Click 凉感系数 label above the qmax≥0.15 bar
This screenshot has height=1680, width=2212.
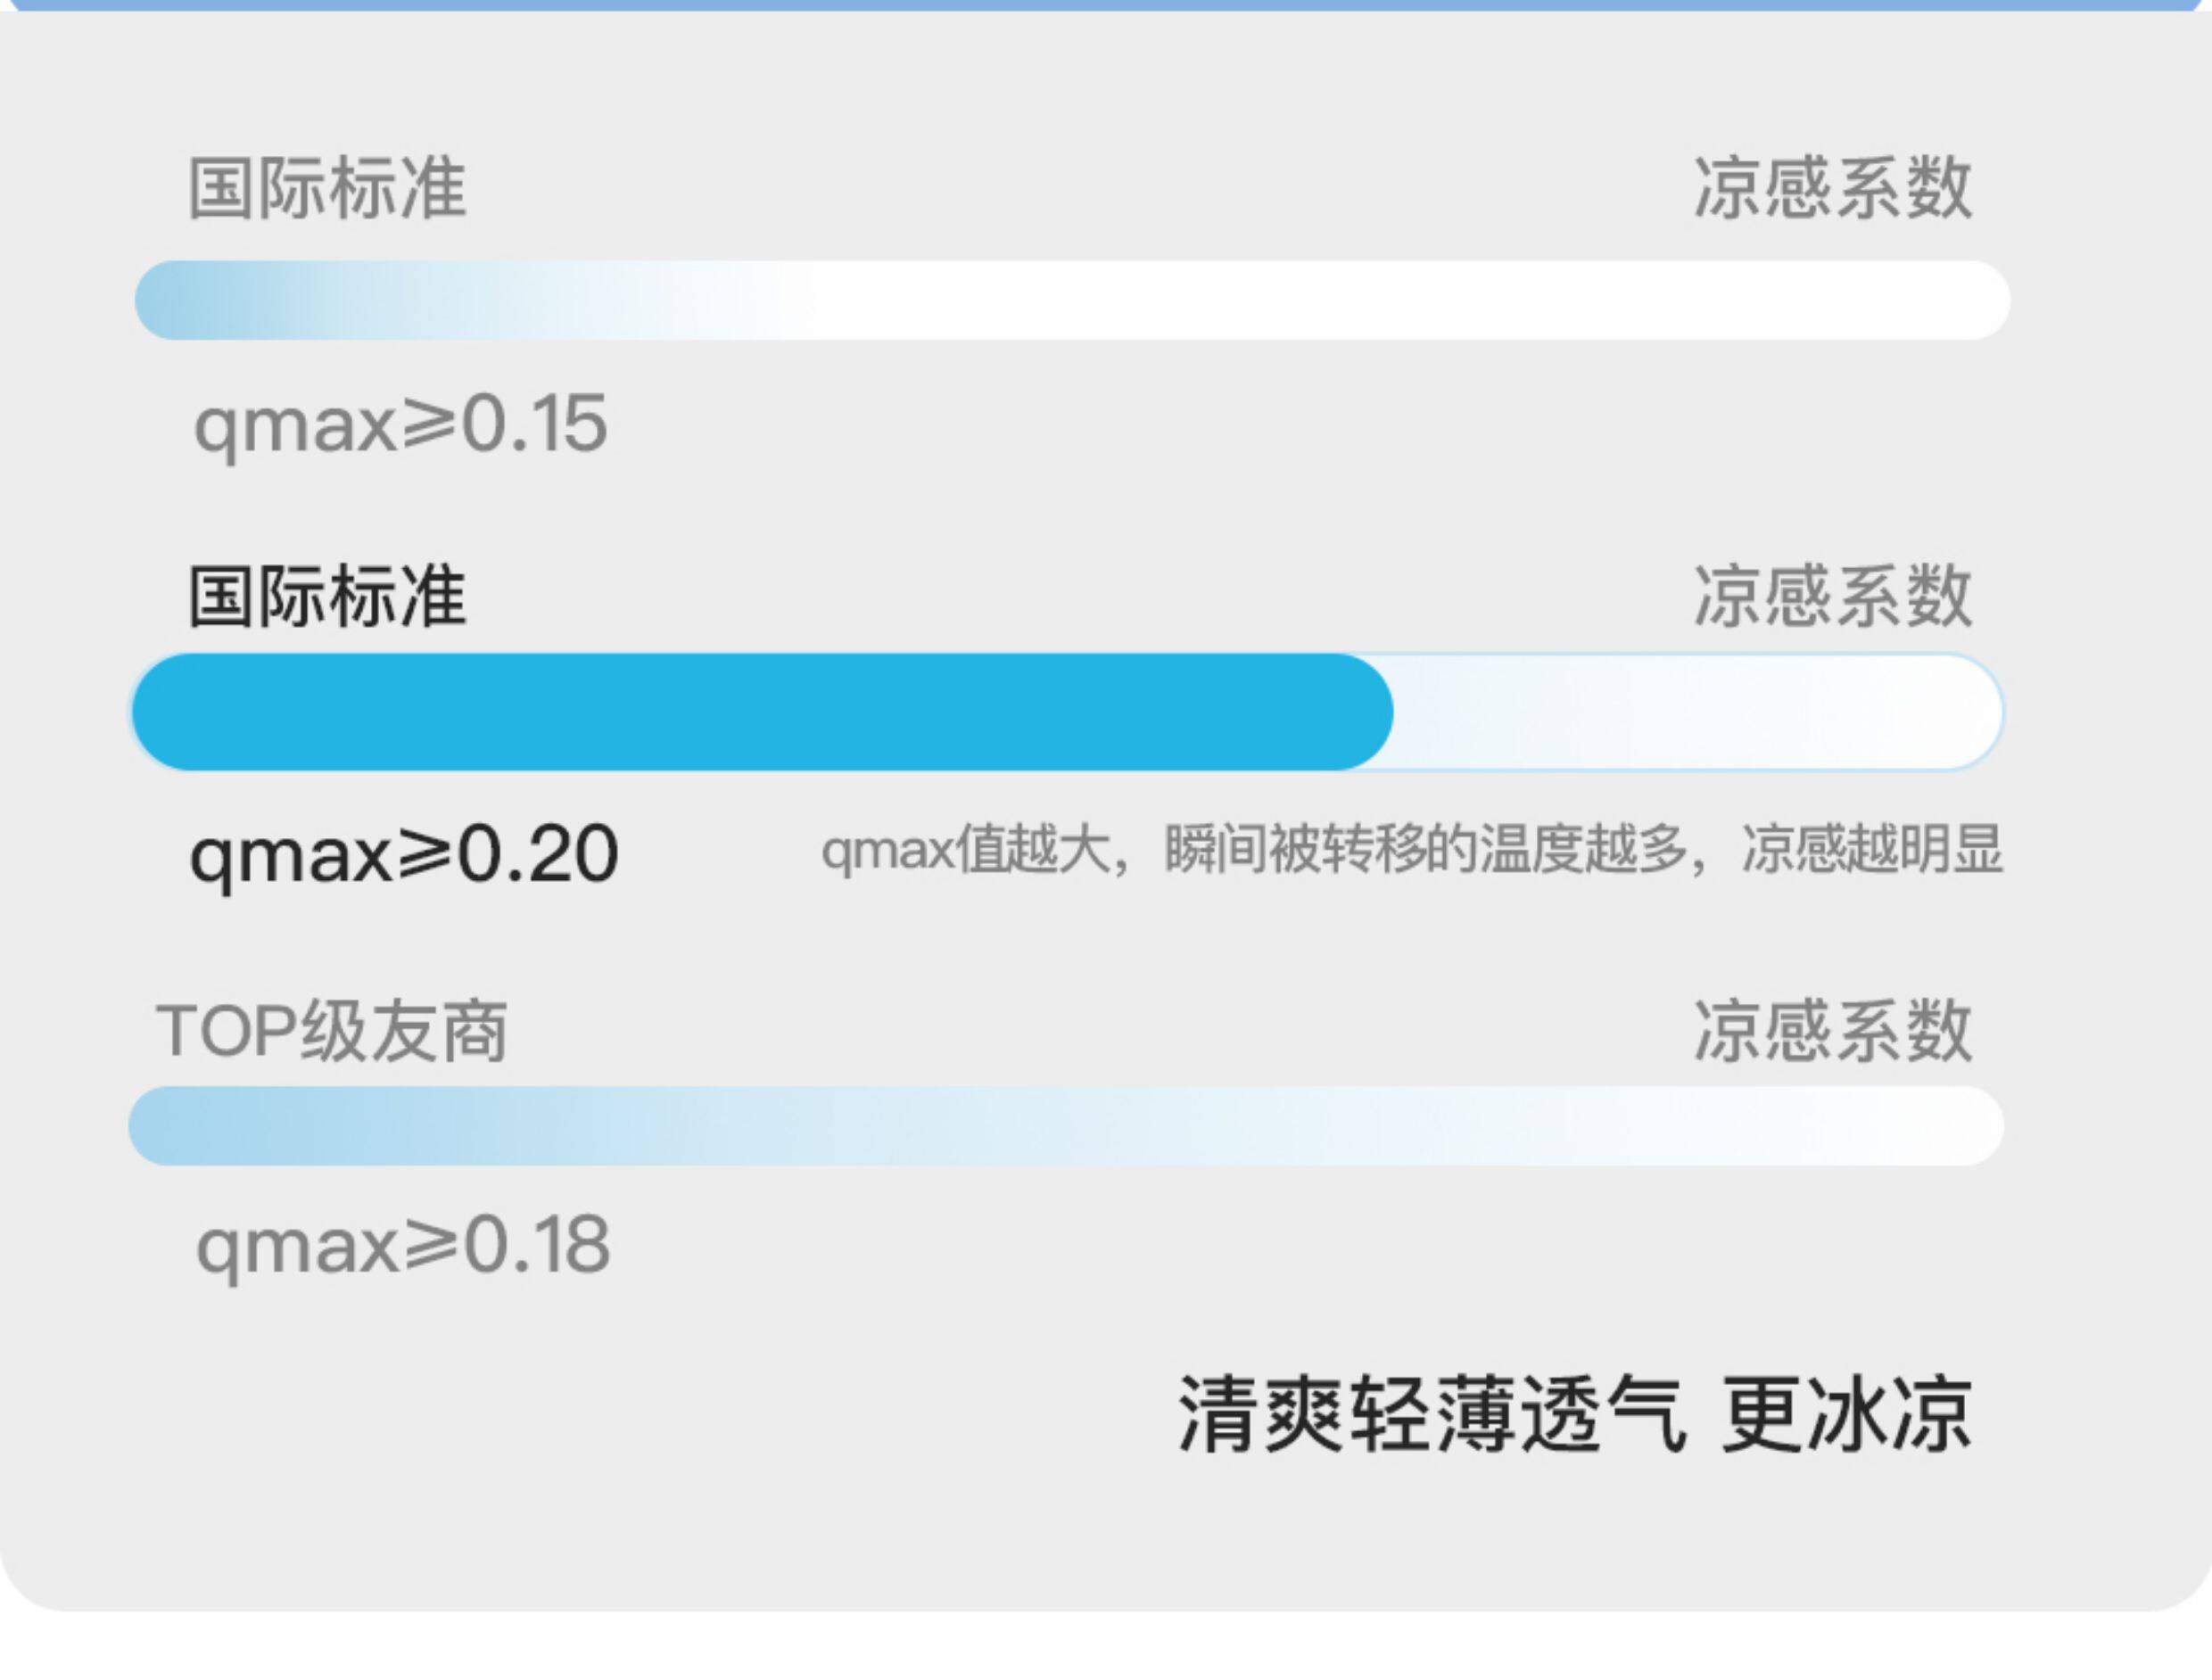tap(1832, 188)
